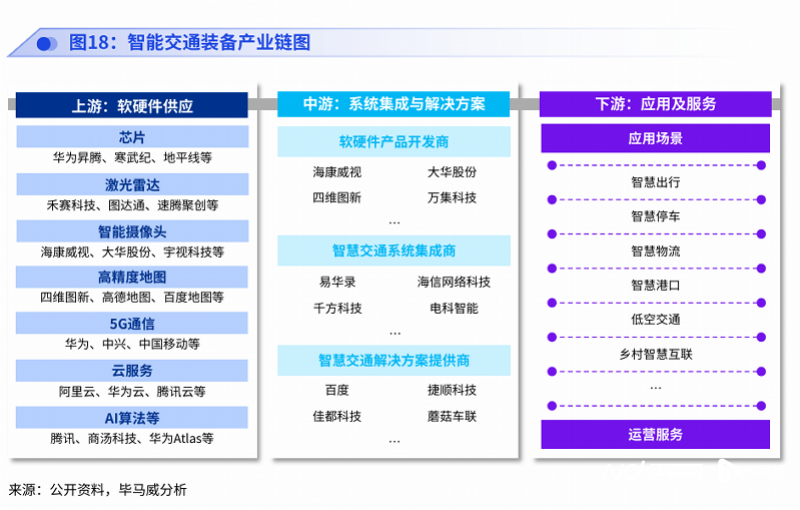Click 海康威视 under 软硬件产品开发商
The height and width of the screenshot is (510, 800).
click(x=337, y=172)
